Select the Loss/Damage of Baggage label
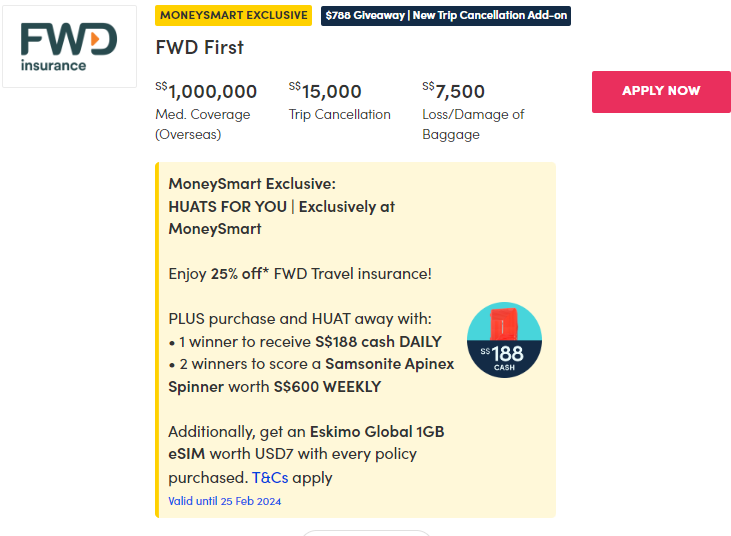The image size is (731, 536). click(473, 124)
